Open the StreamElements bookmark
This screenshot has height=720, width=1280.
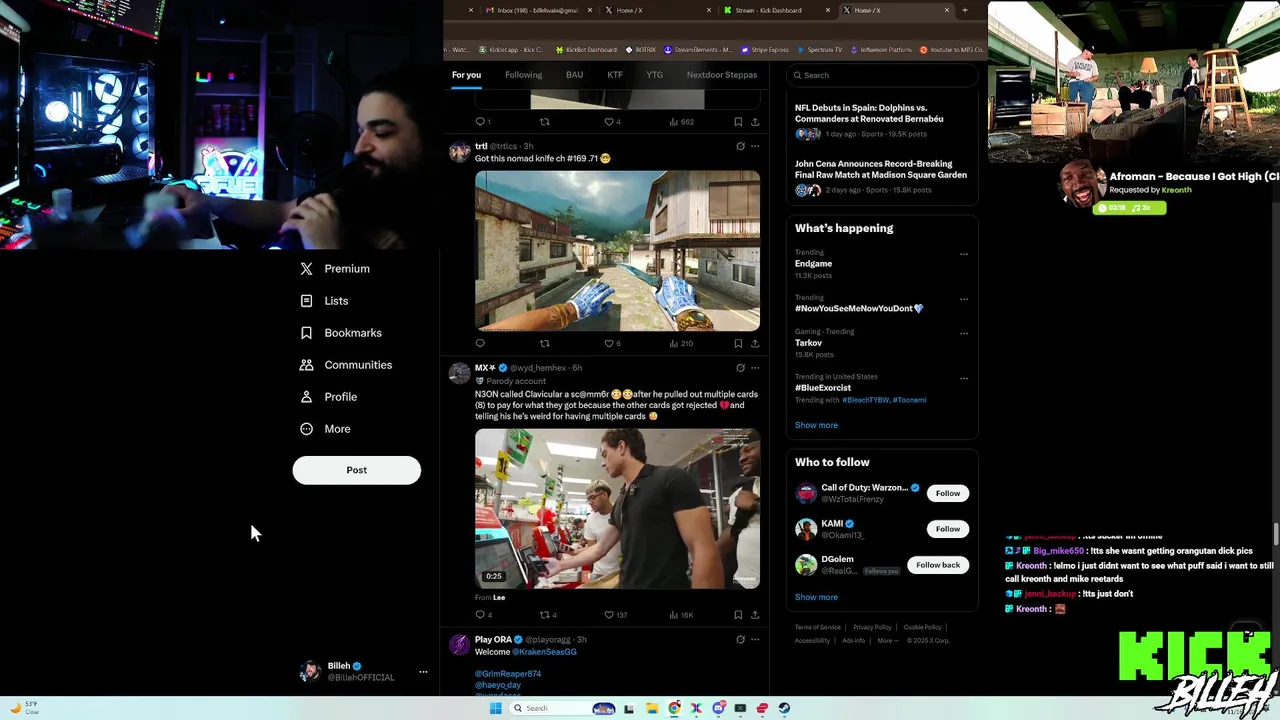(x=698, y=49)
